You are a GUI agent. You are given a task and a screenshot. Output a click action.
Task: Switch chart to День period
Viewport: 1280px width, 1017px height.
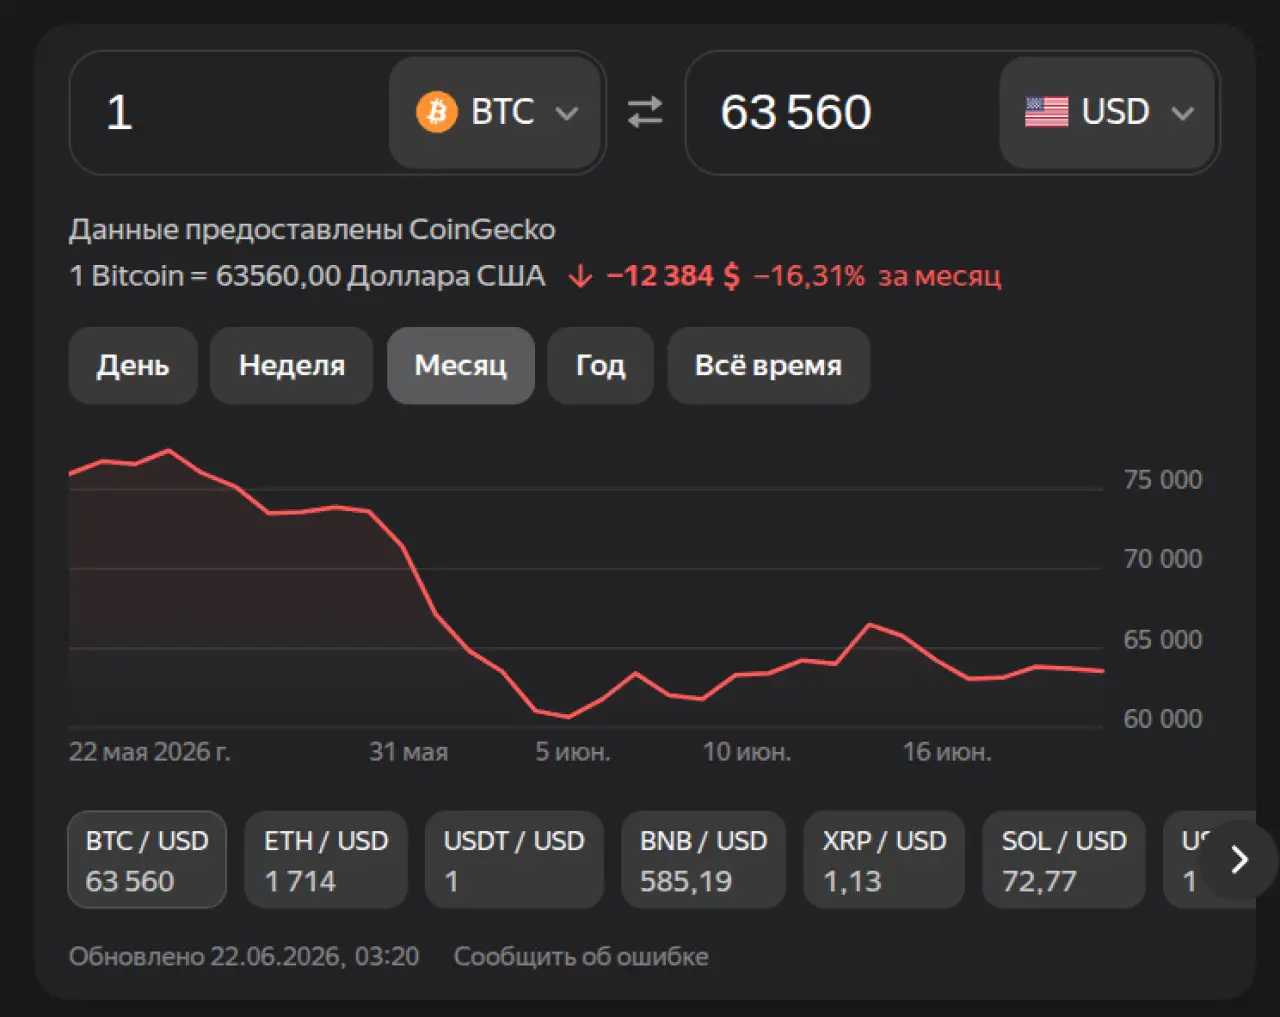point(133,365)
